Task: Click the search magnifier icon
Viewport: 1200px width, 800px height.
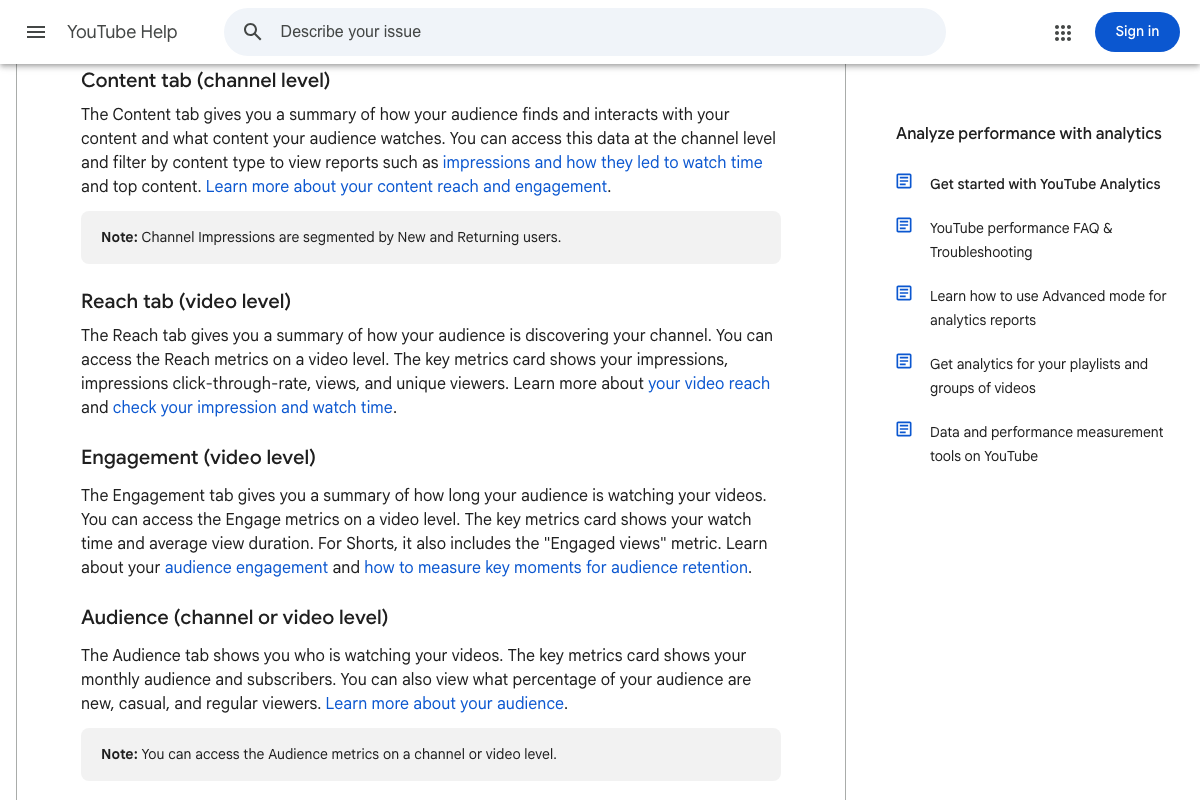Action: pos(253,32)
